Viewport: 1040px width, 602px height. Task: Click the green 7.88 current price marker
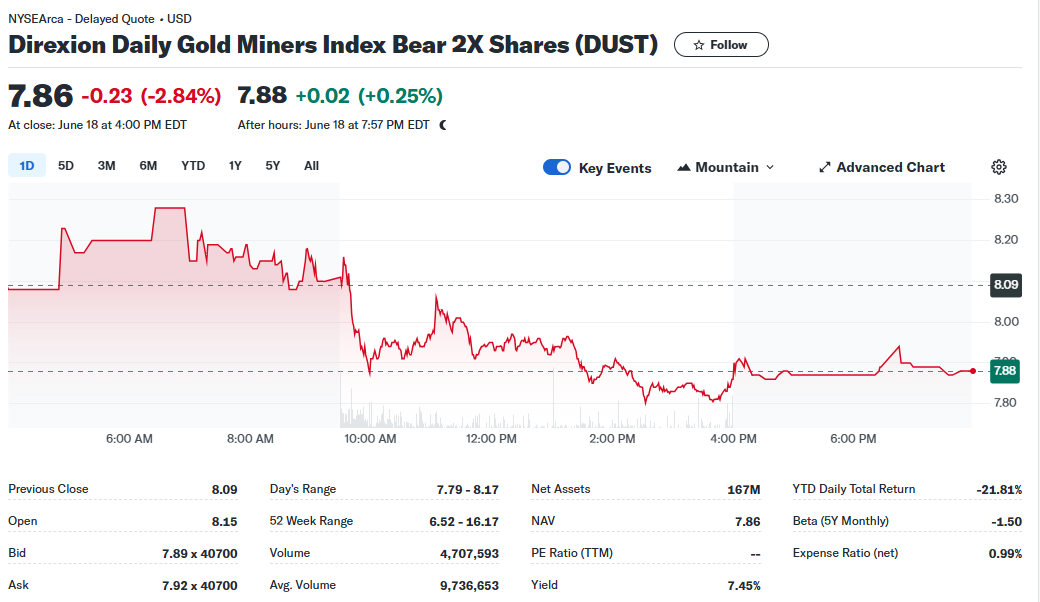click(1005, 371)
